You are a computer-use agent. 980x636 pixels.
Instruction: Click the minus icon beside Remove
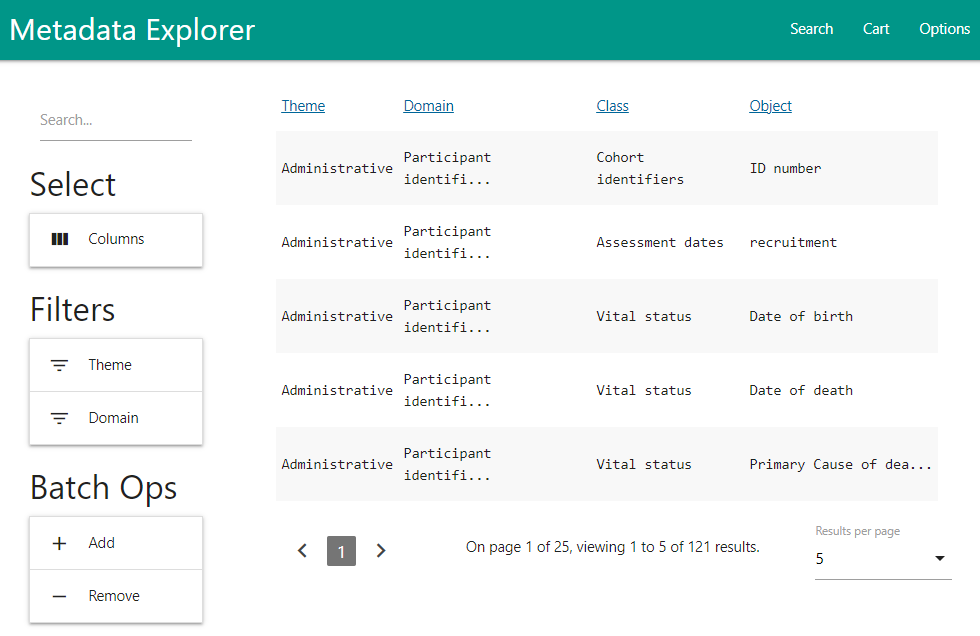[x=60, y=596]
